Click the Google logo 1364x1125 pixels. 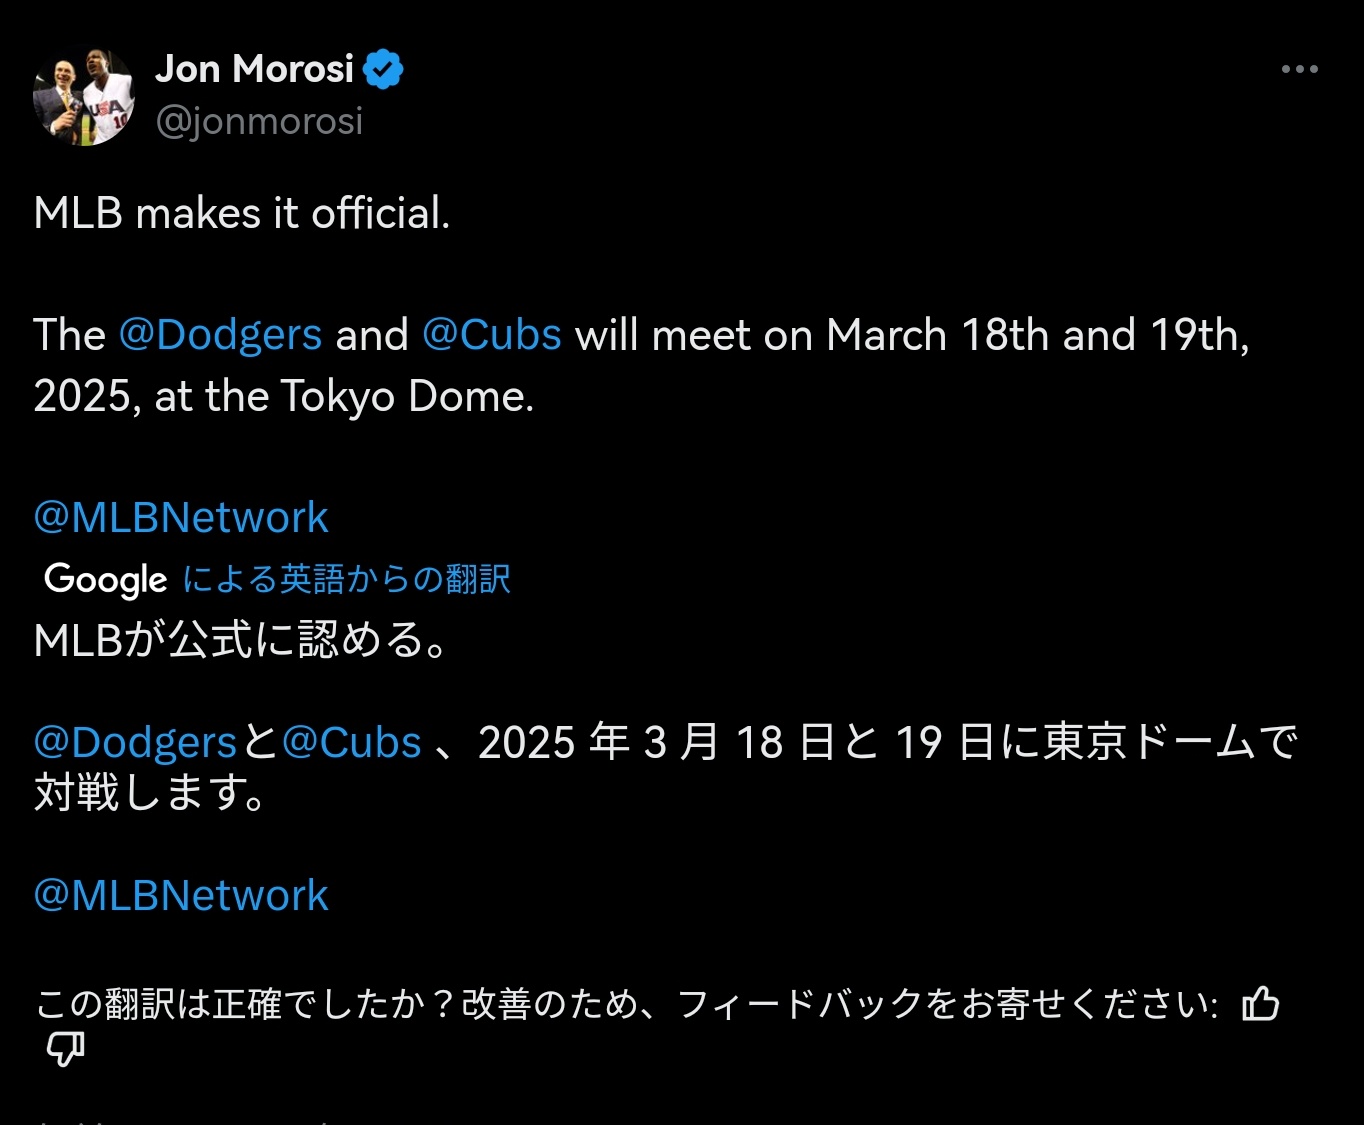pos(106,579)
